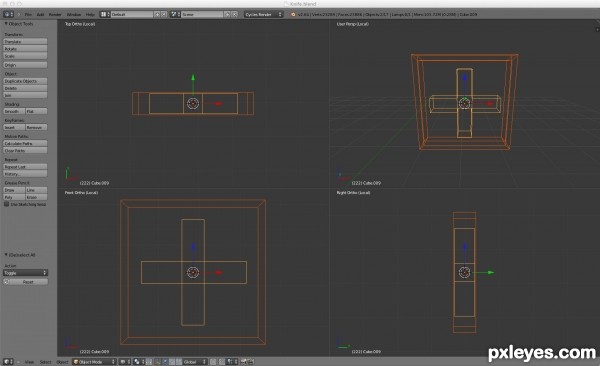Open the Render menu
The height and width of the screenshot is (366, 600).
pos(55,14)
